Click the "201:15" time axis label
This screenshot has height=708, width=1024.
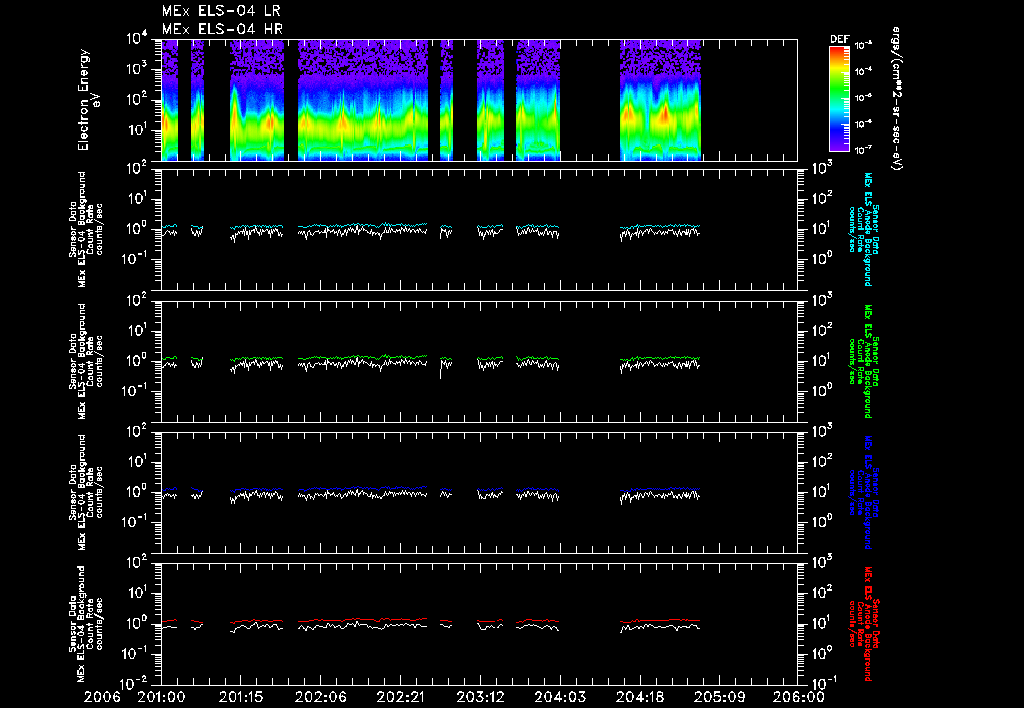241,697
